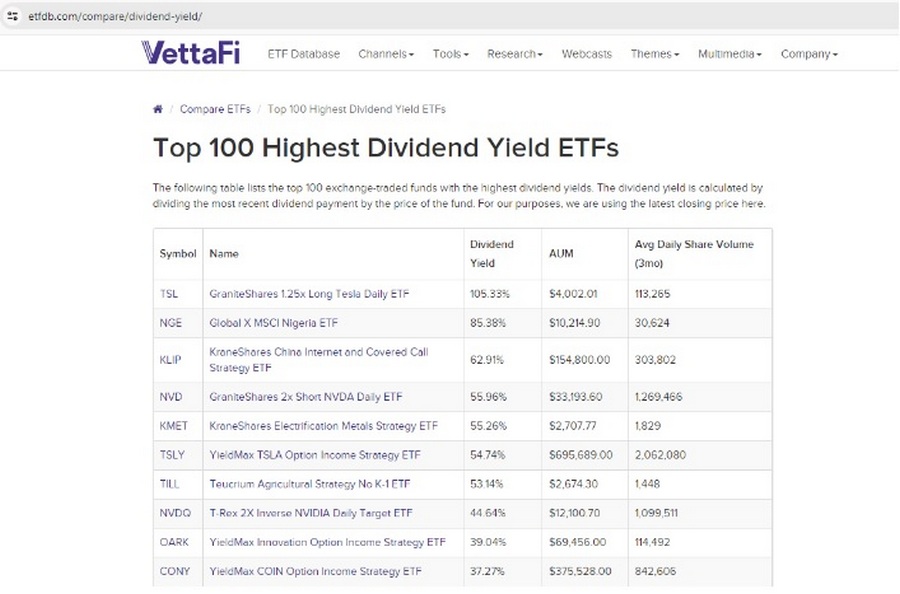This screenshot has width=900, height=594.
Task: Expand the Multimedia dropdown
Action: [727, 55]
